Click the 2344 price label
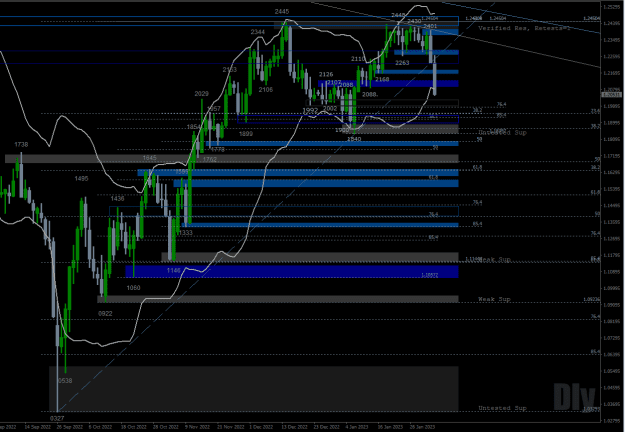This screenshot has height=432, width=625. tap(257, 32)
